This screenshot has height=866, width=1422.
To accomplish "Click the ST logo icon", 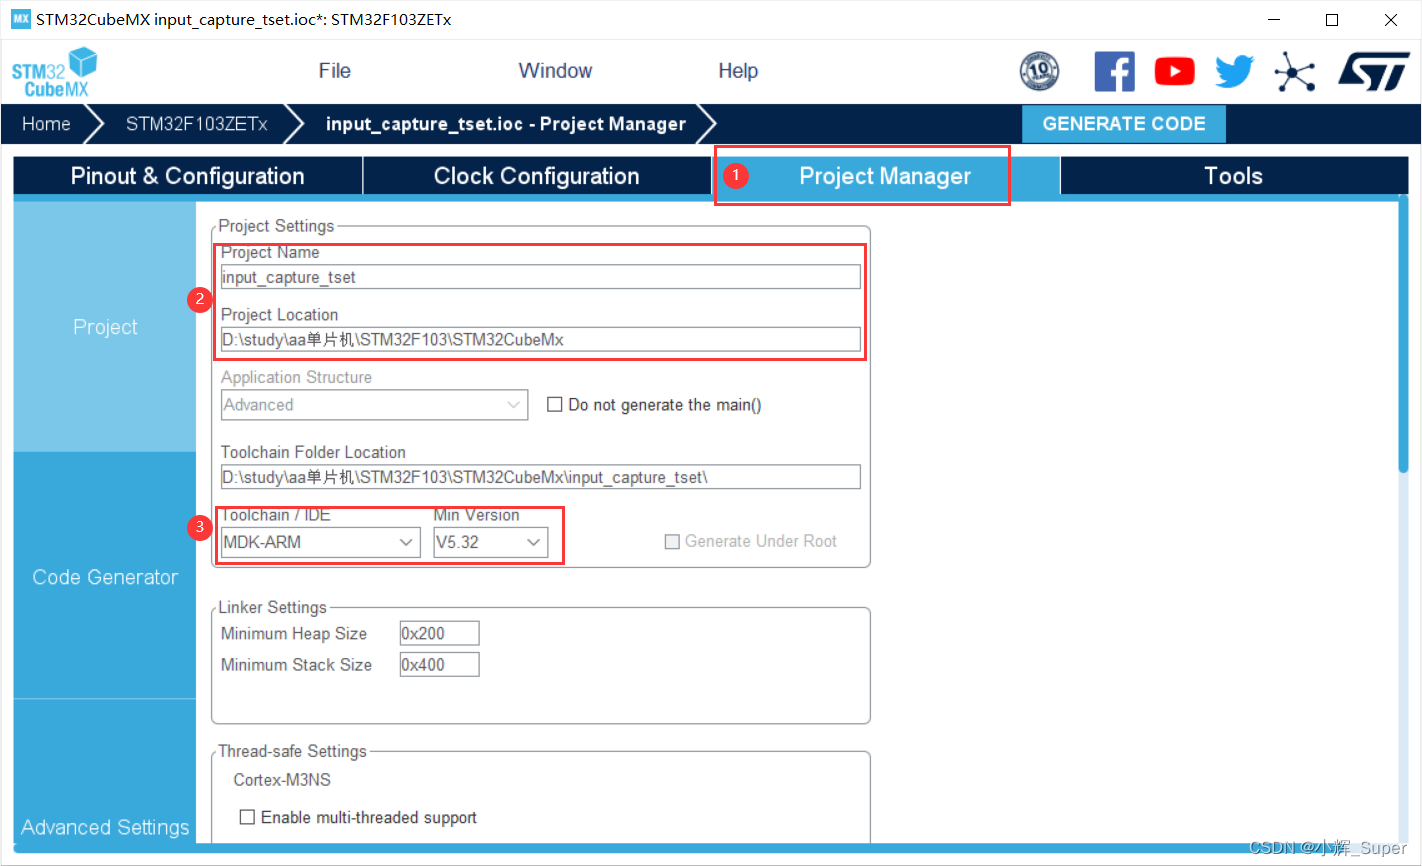I will click(x=1373, y=71).
